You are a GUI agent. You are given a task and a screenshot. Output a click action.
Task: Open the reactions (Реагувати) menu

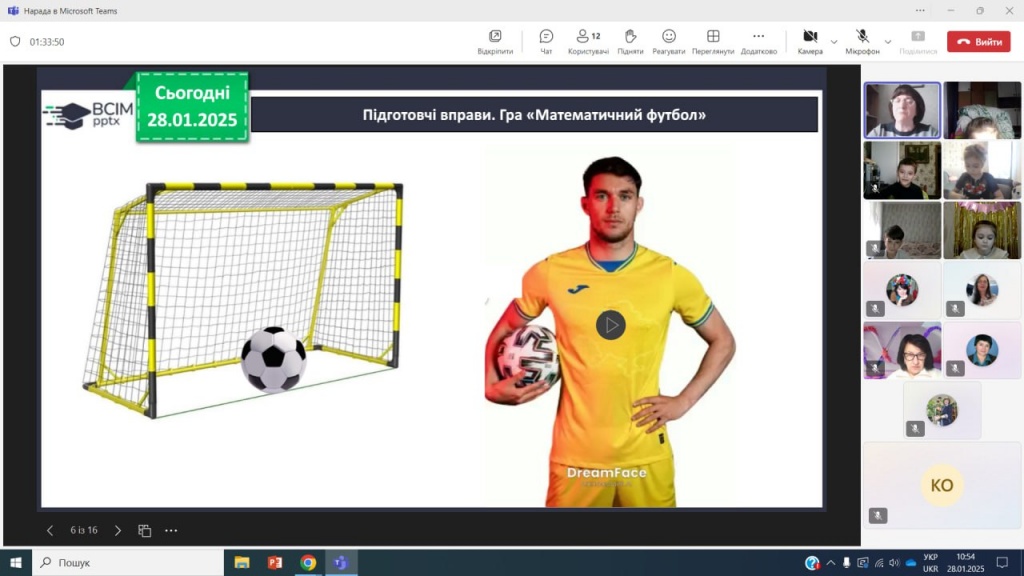coord(669,41)
